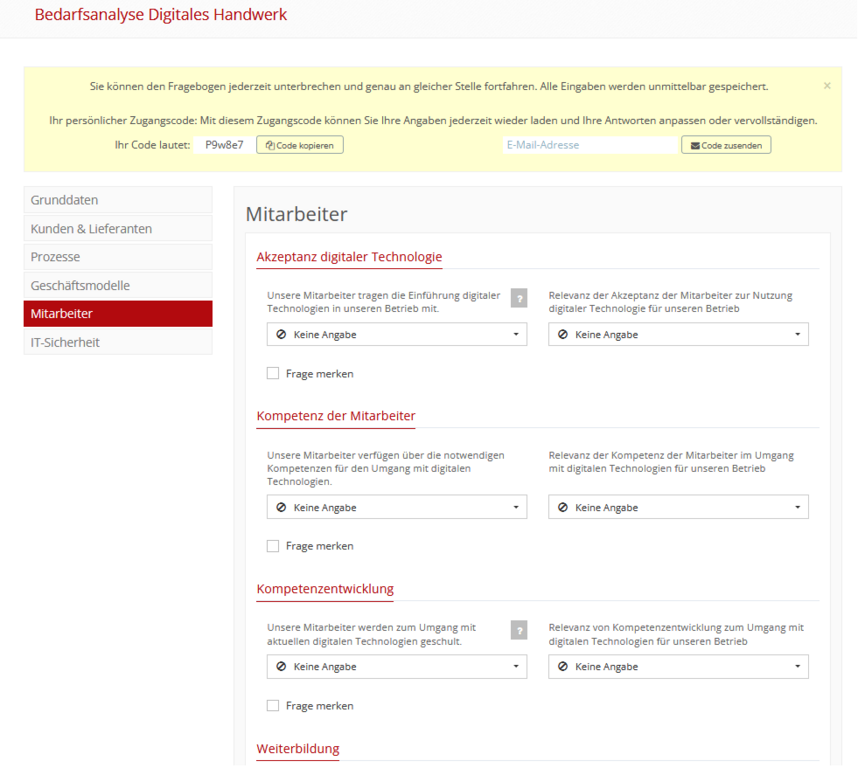Dismiss the yellow info banner

point(827,86)
